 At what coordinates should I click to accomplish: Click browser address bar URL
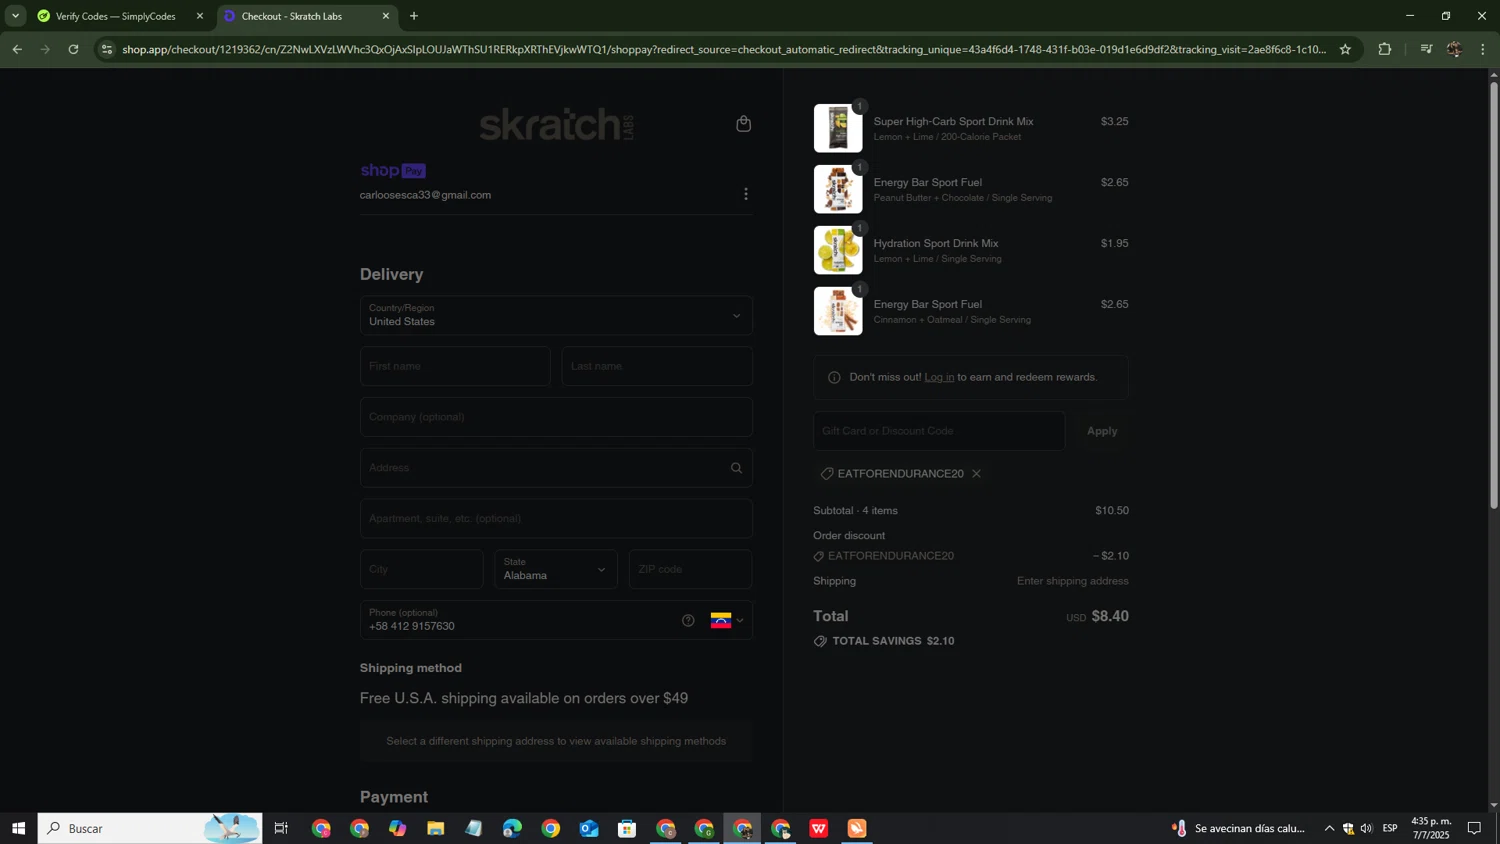pos(724,49)
